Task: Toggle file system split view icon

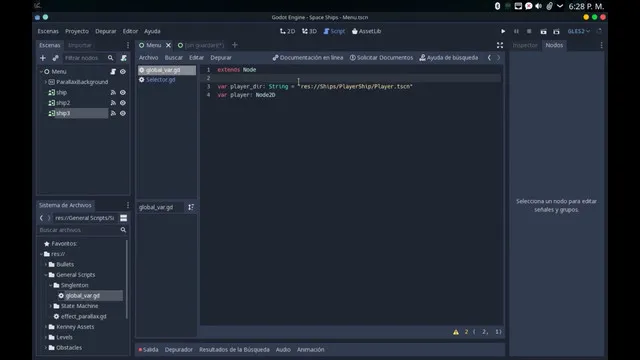Action: point(123,218)
